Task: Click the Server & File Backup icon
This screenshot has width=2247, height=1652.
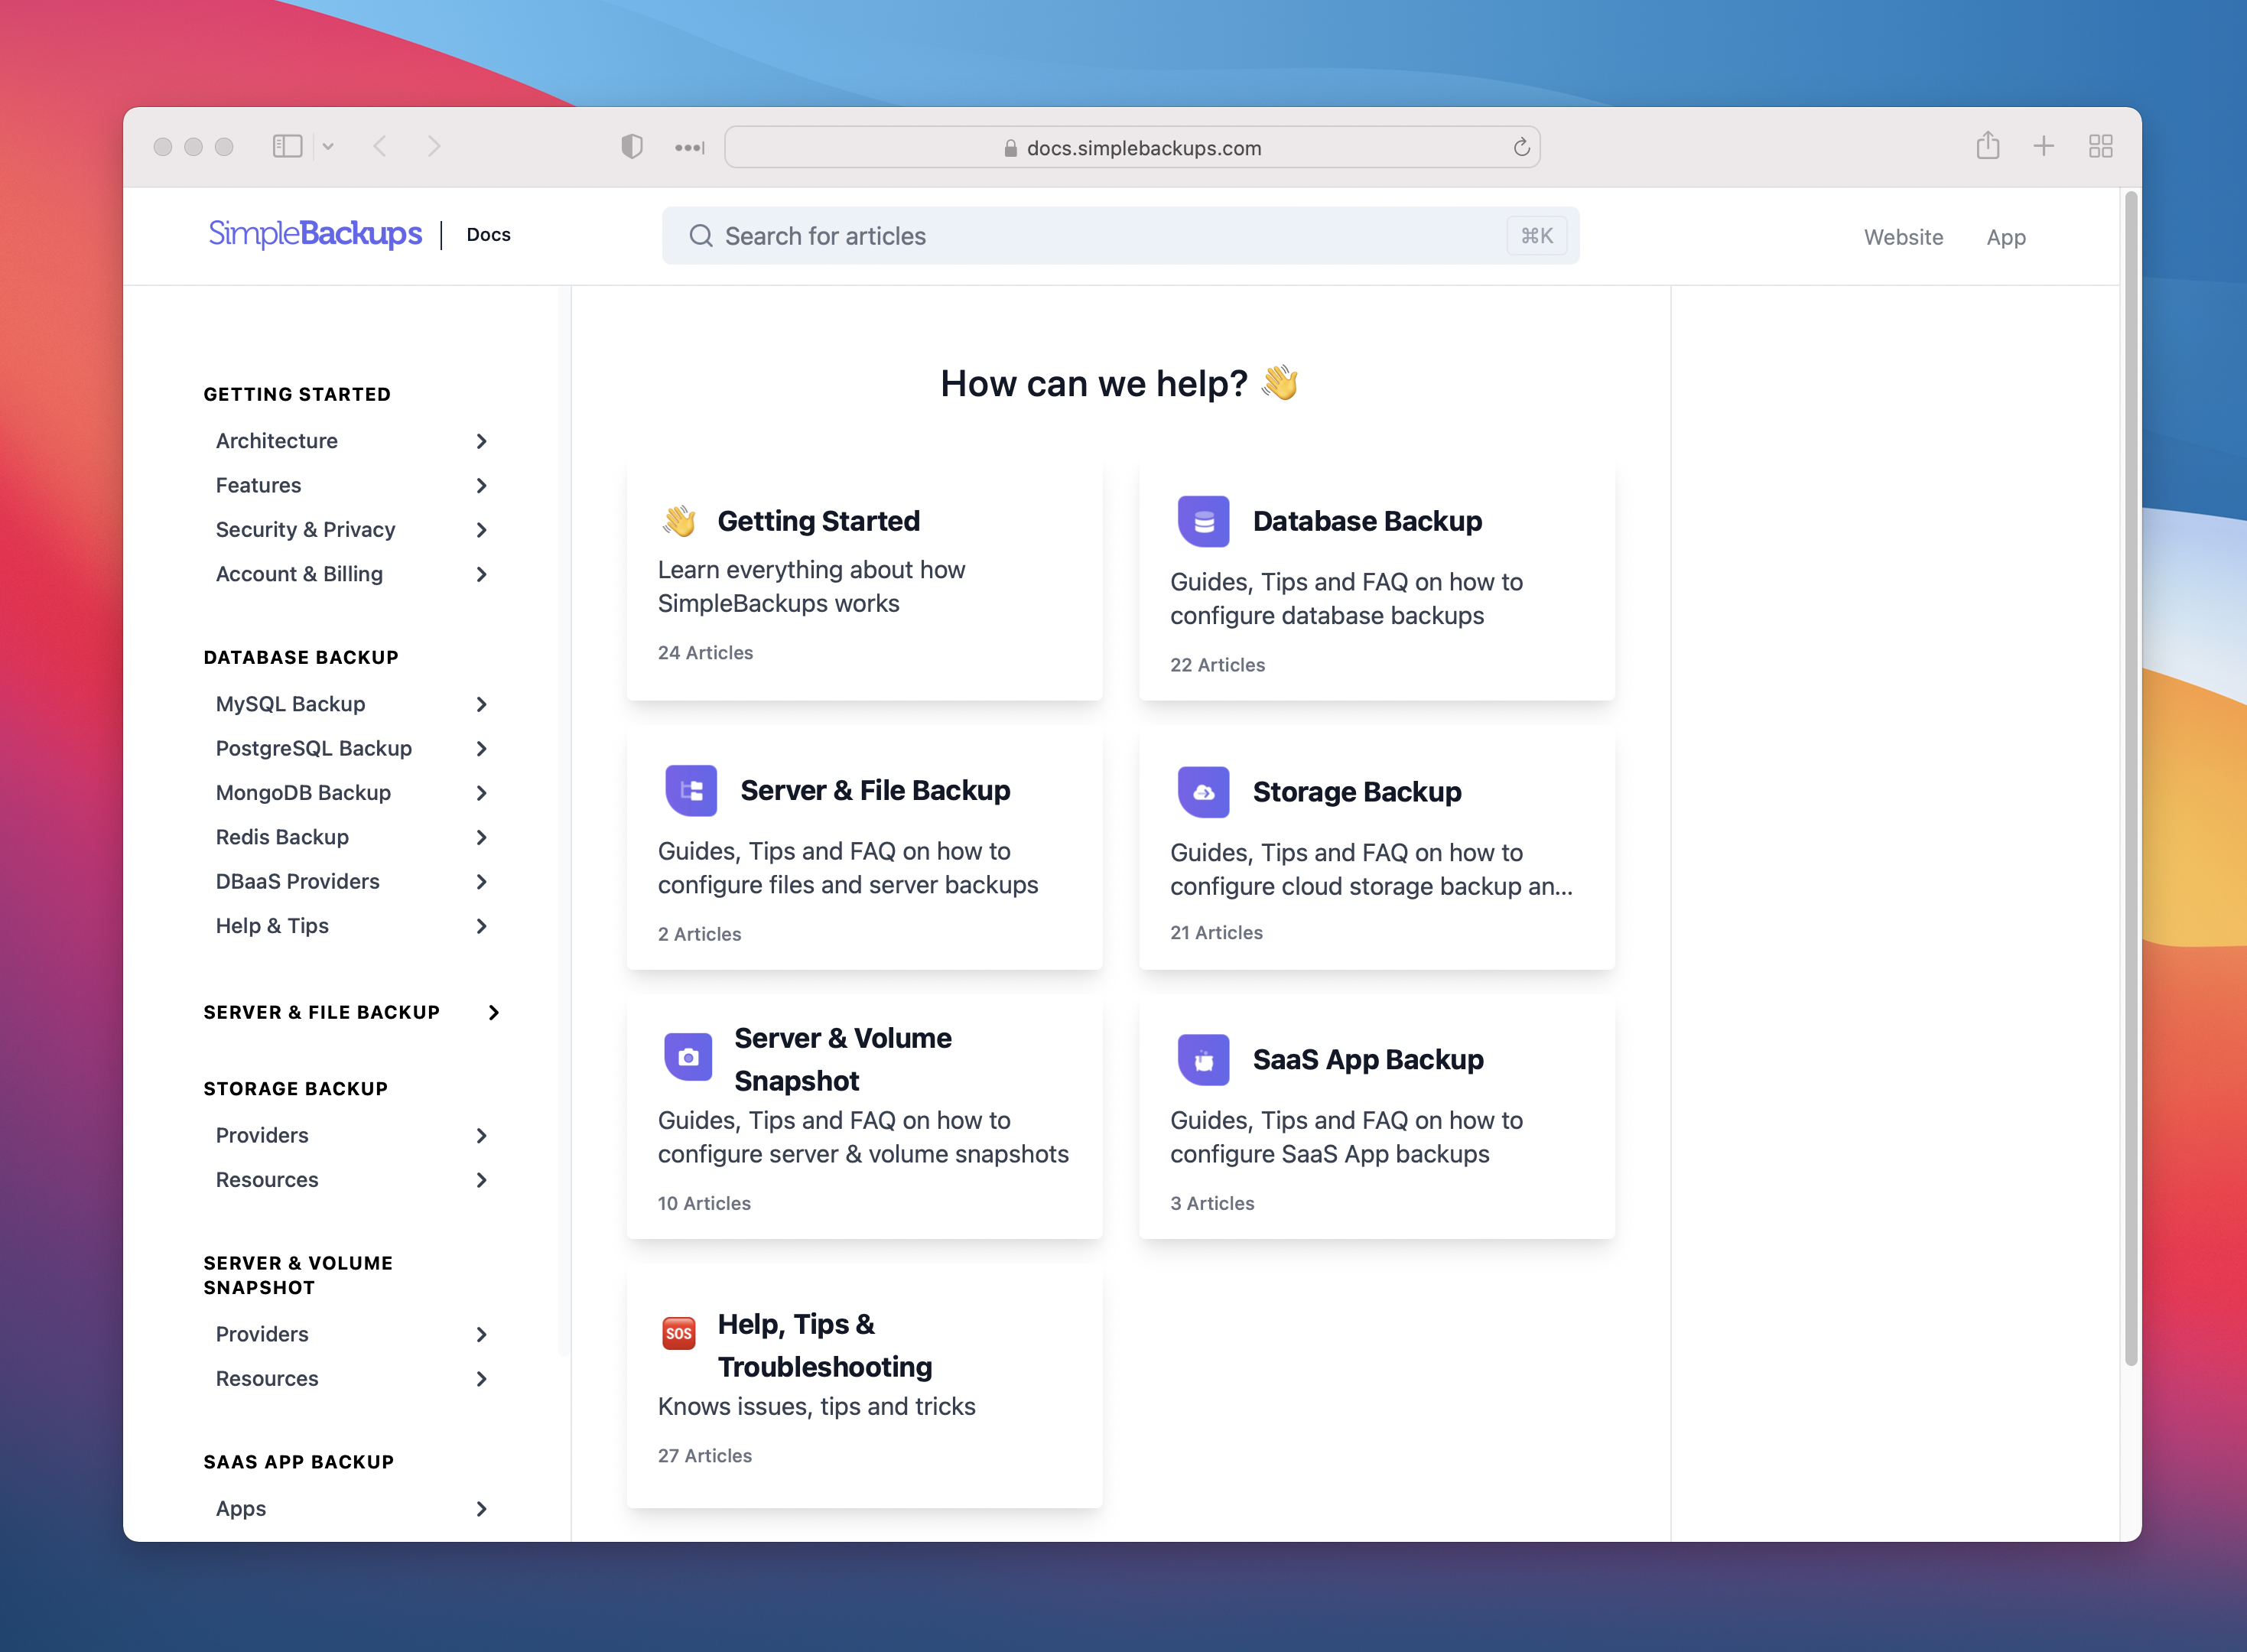Action: tap(691, 790)
